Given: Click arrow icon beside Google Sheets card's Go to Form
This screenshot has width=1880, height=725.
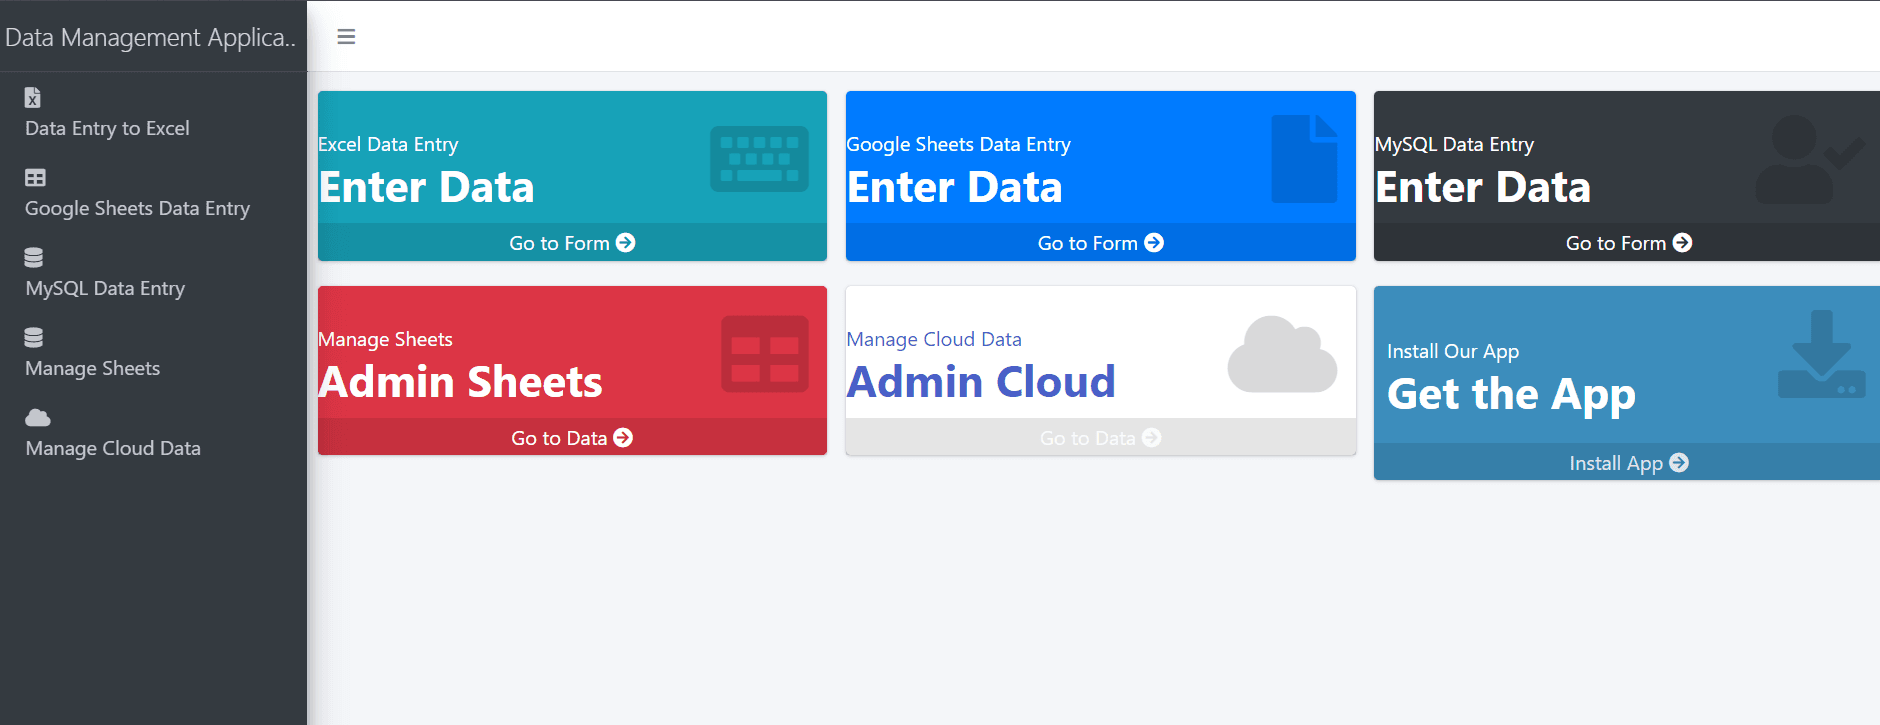Looking at the screenshot, I should coord(1154,243).
